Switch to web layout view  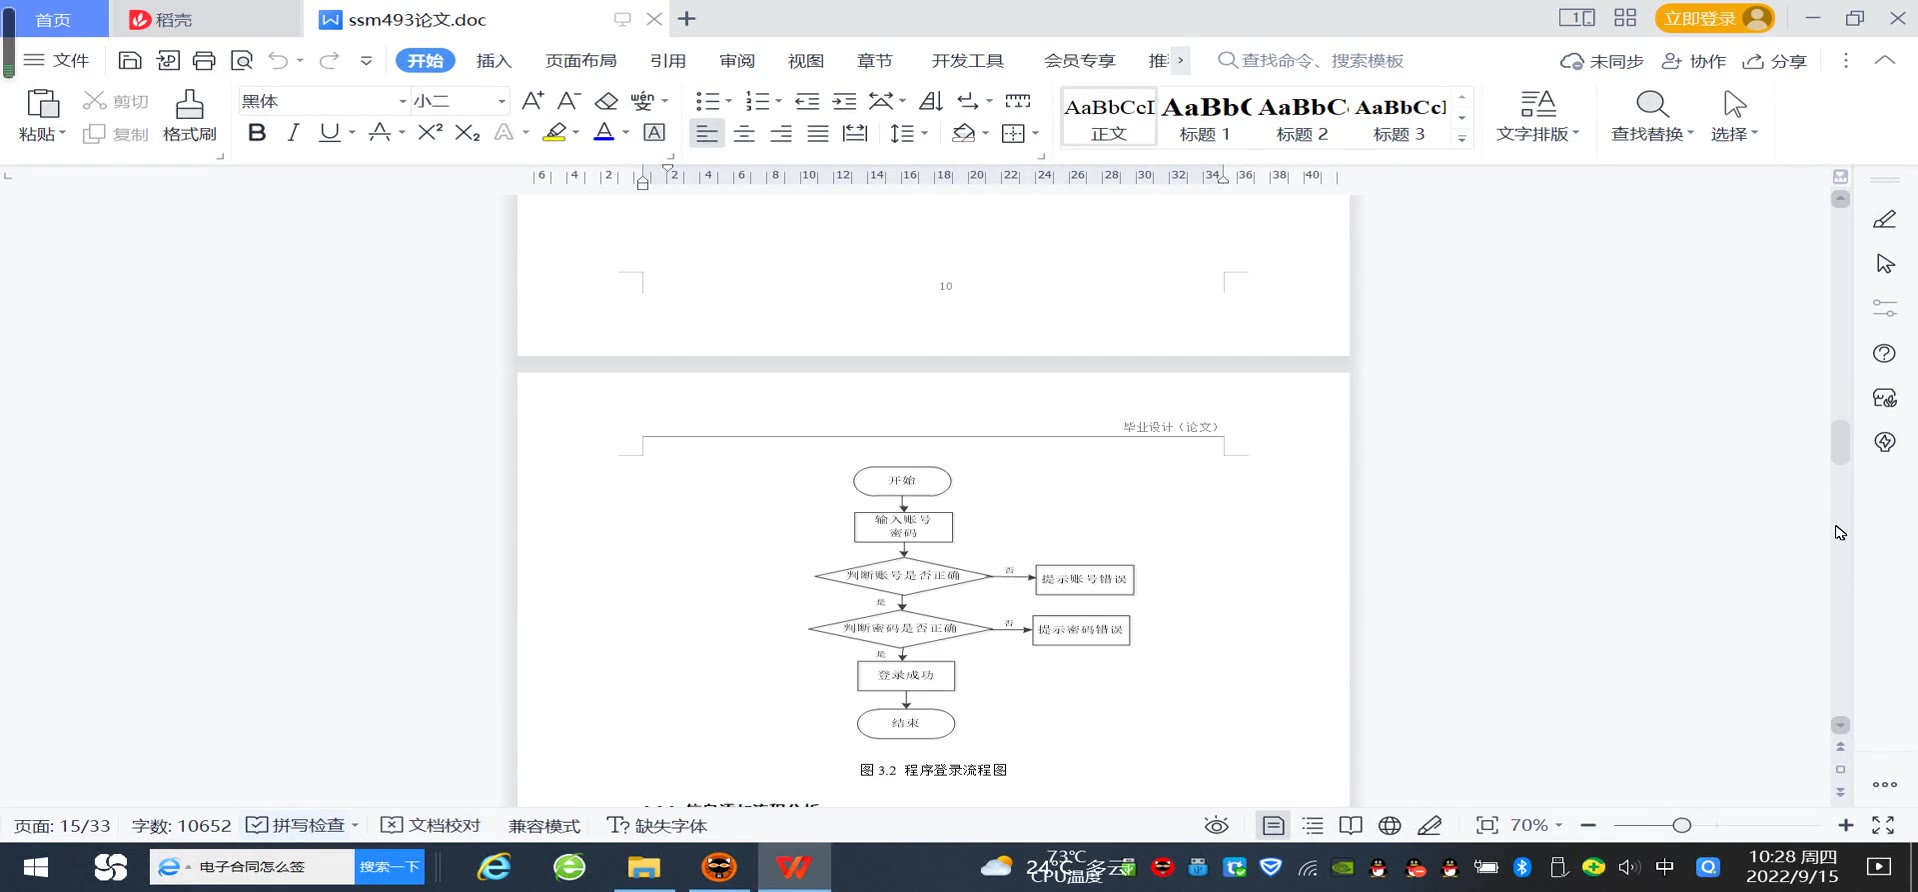pyautogui.click(x=1389, y=826)
